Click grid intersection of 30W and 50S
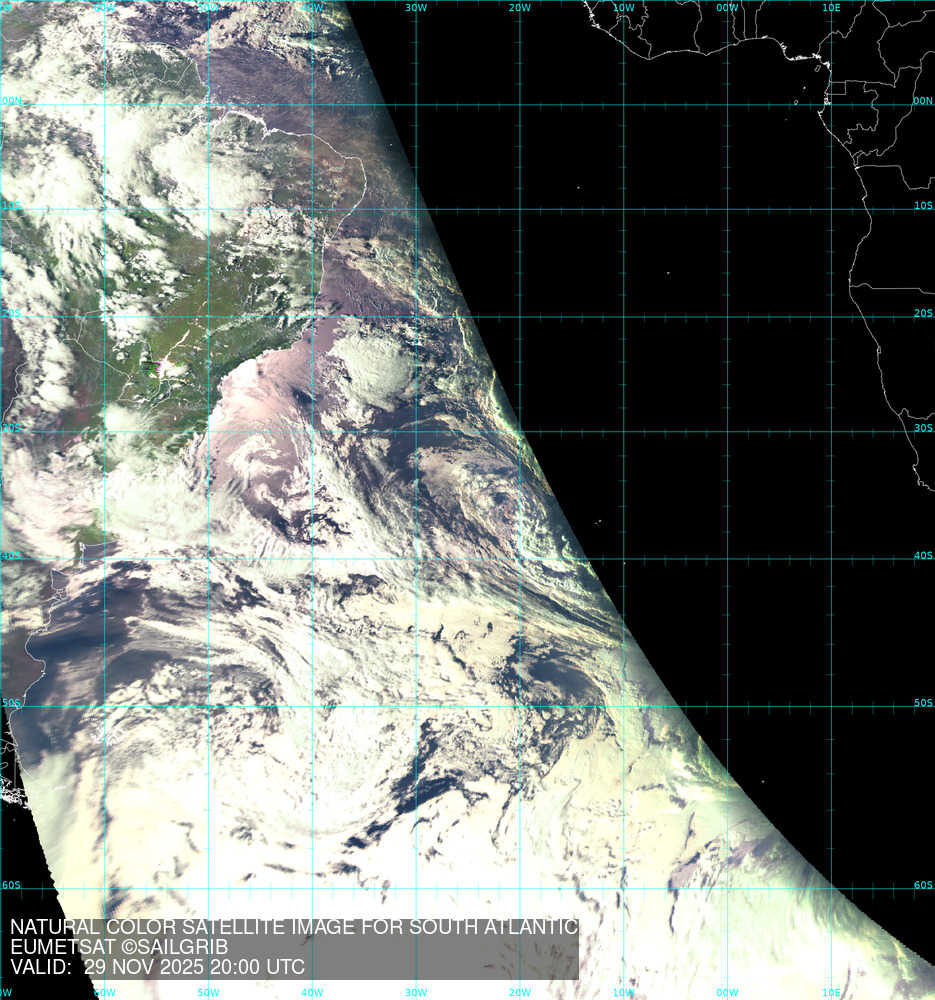Viewport: 935px width, 1000px height. (416, 706)
